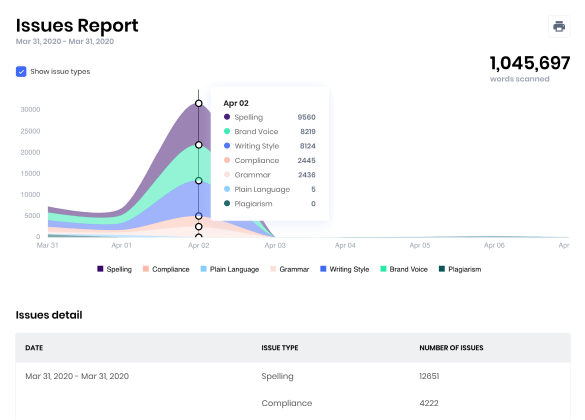Click the Apr 03 axis label
The width and height of the screenshot is (585, 420).
pyautogui.click(x=275, y=245)
